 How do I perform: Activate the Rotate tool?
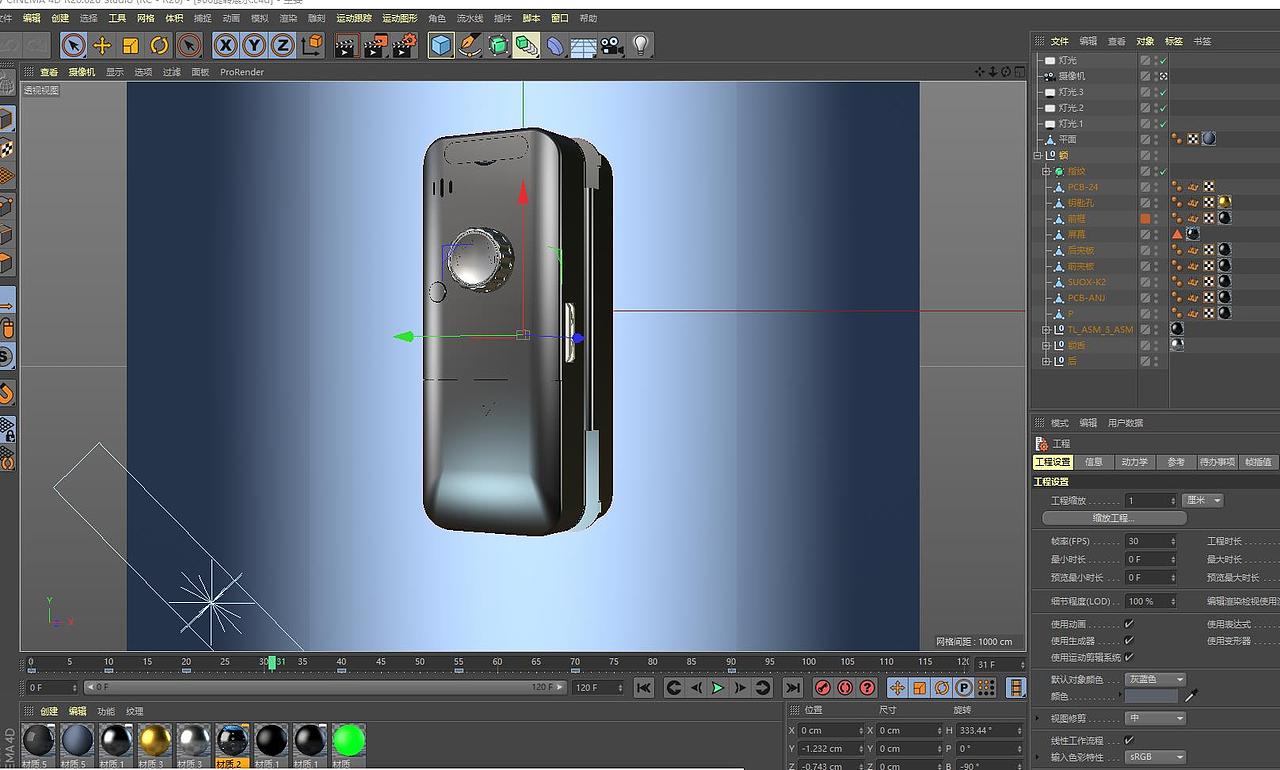(160, 45)
